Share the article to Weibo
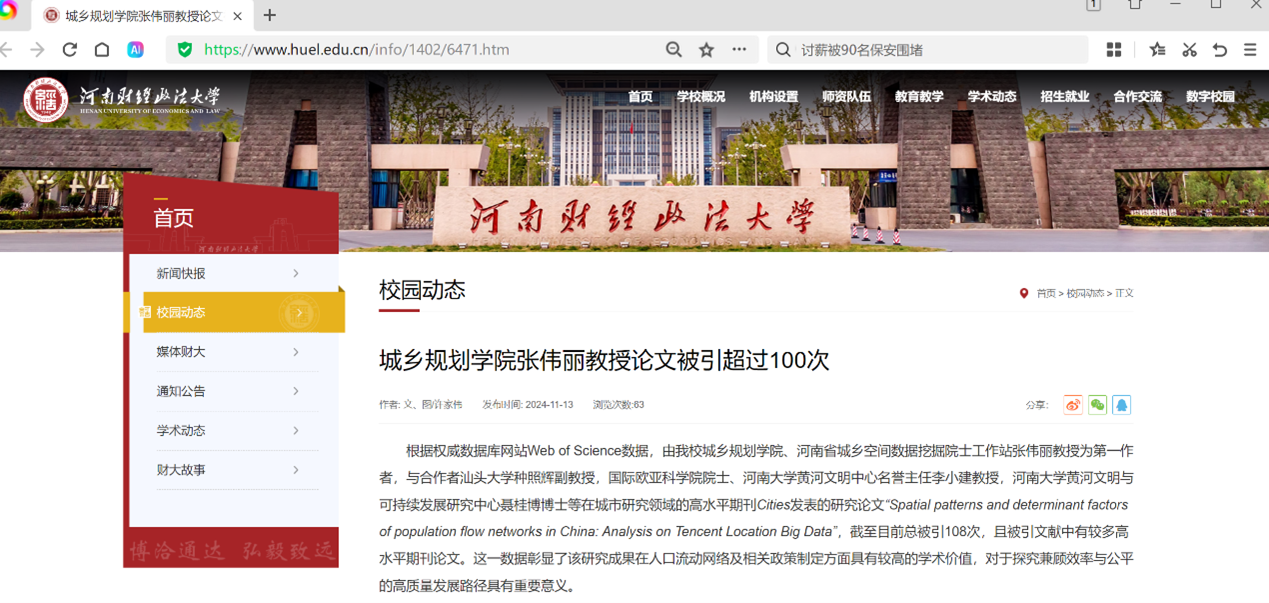Viewport: 1269px width, 603px height. [1073, 405]
